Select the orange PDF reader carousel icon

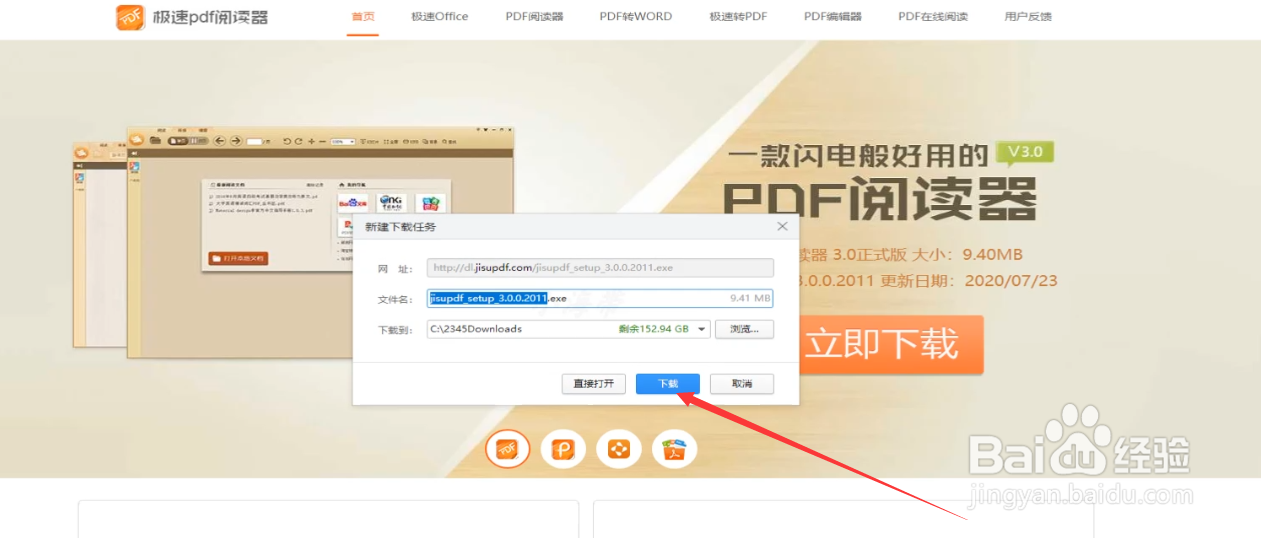pos(508,450)
